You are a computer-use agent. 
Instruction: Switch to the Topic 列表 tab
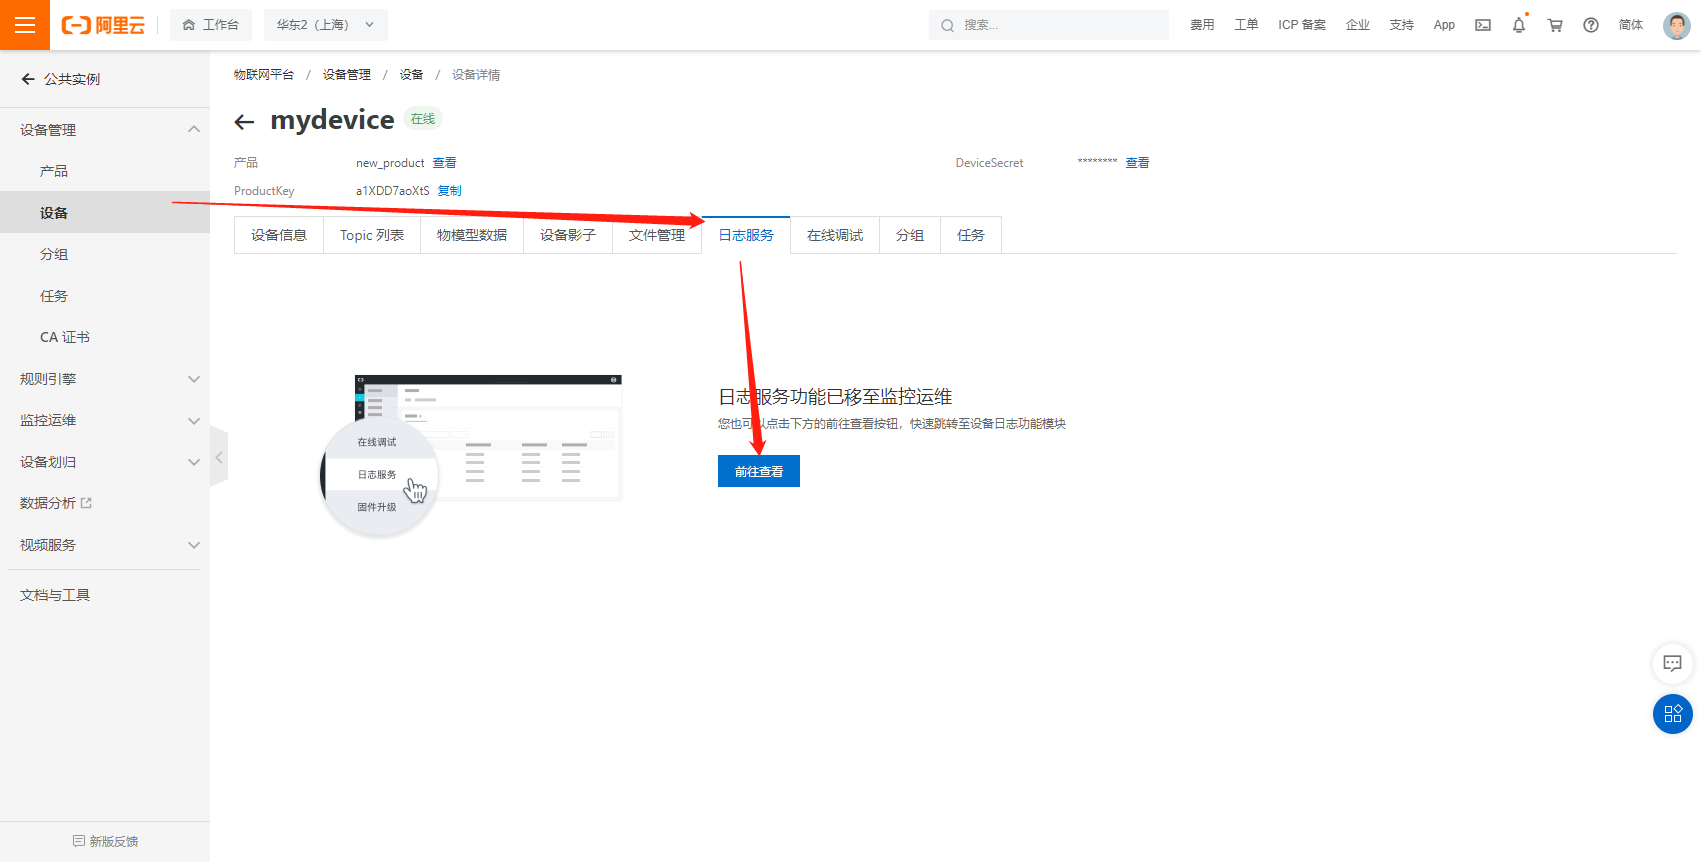[372, 235]
